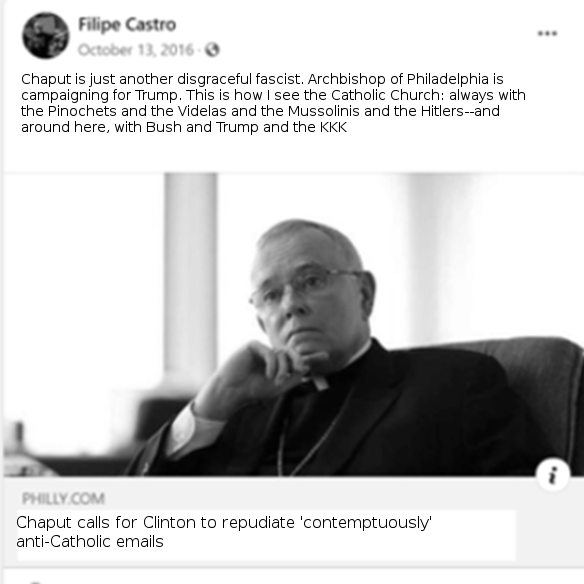Click 'anti-Catholic emails' headline second line
Screen dimensions: 584x584
90,542
